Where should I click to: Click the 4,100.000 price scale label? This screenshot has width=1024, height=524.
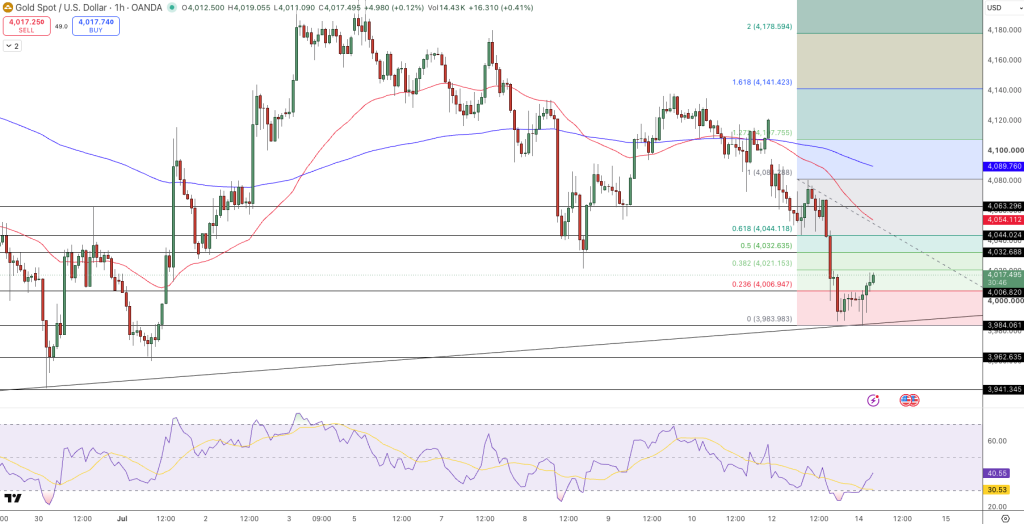click(1004, 150)
